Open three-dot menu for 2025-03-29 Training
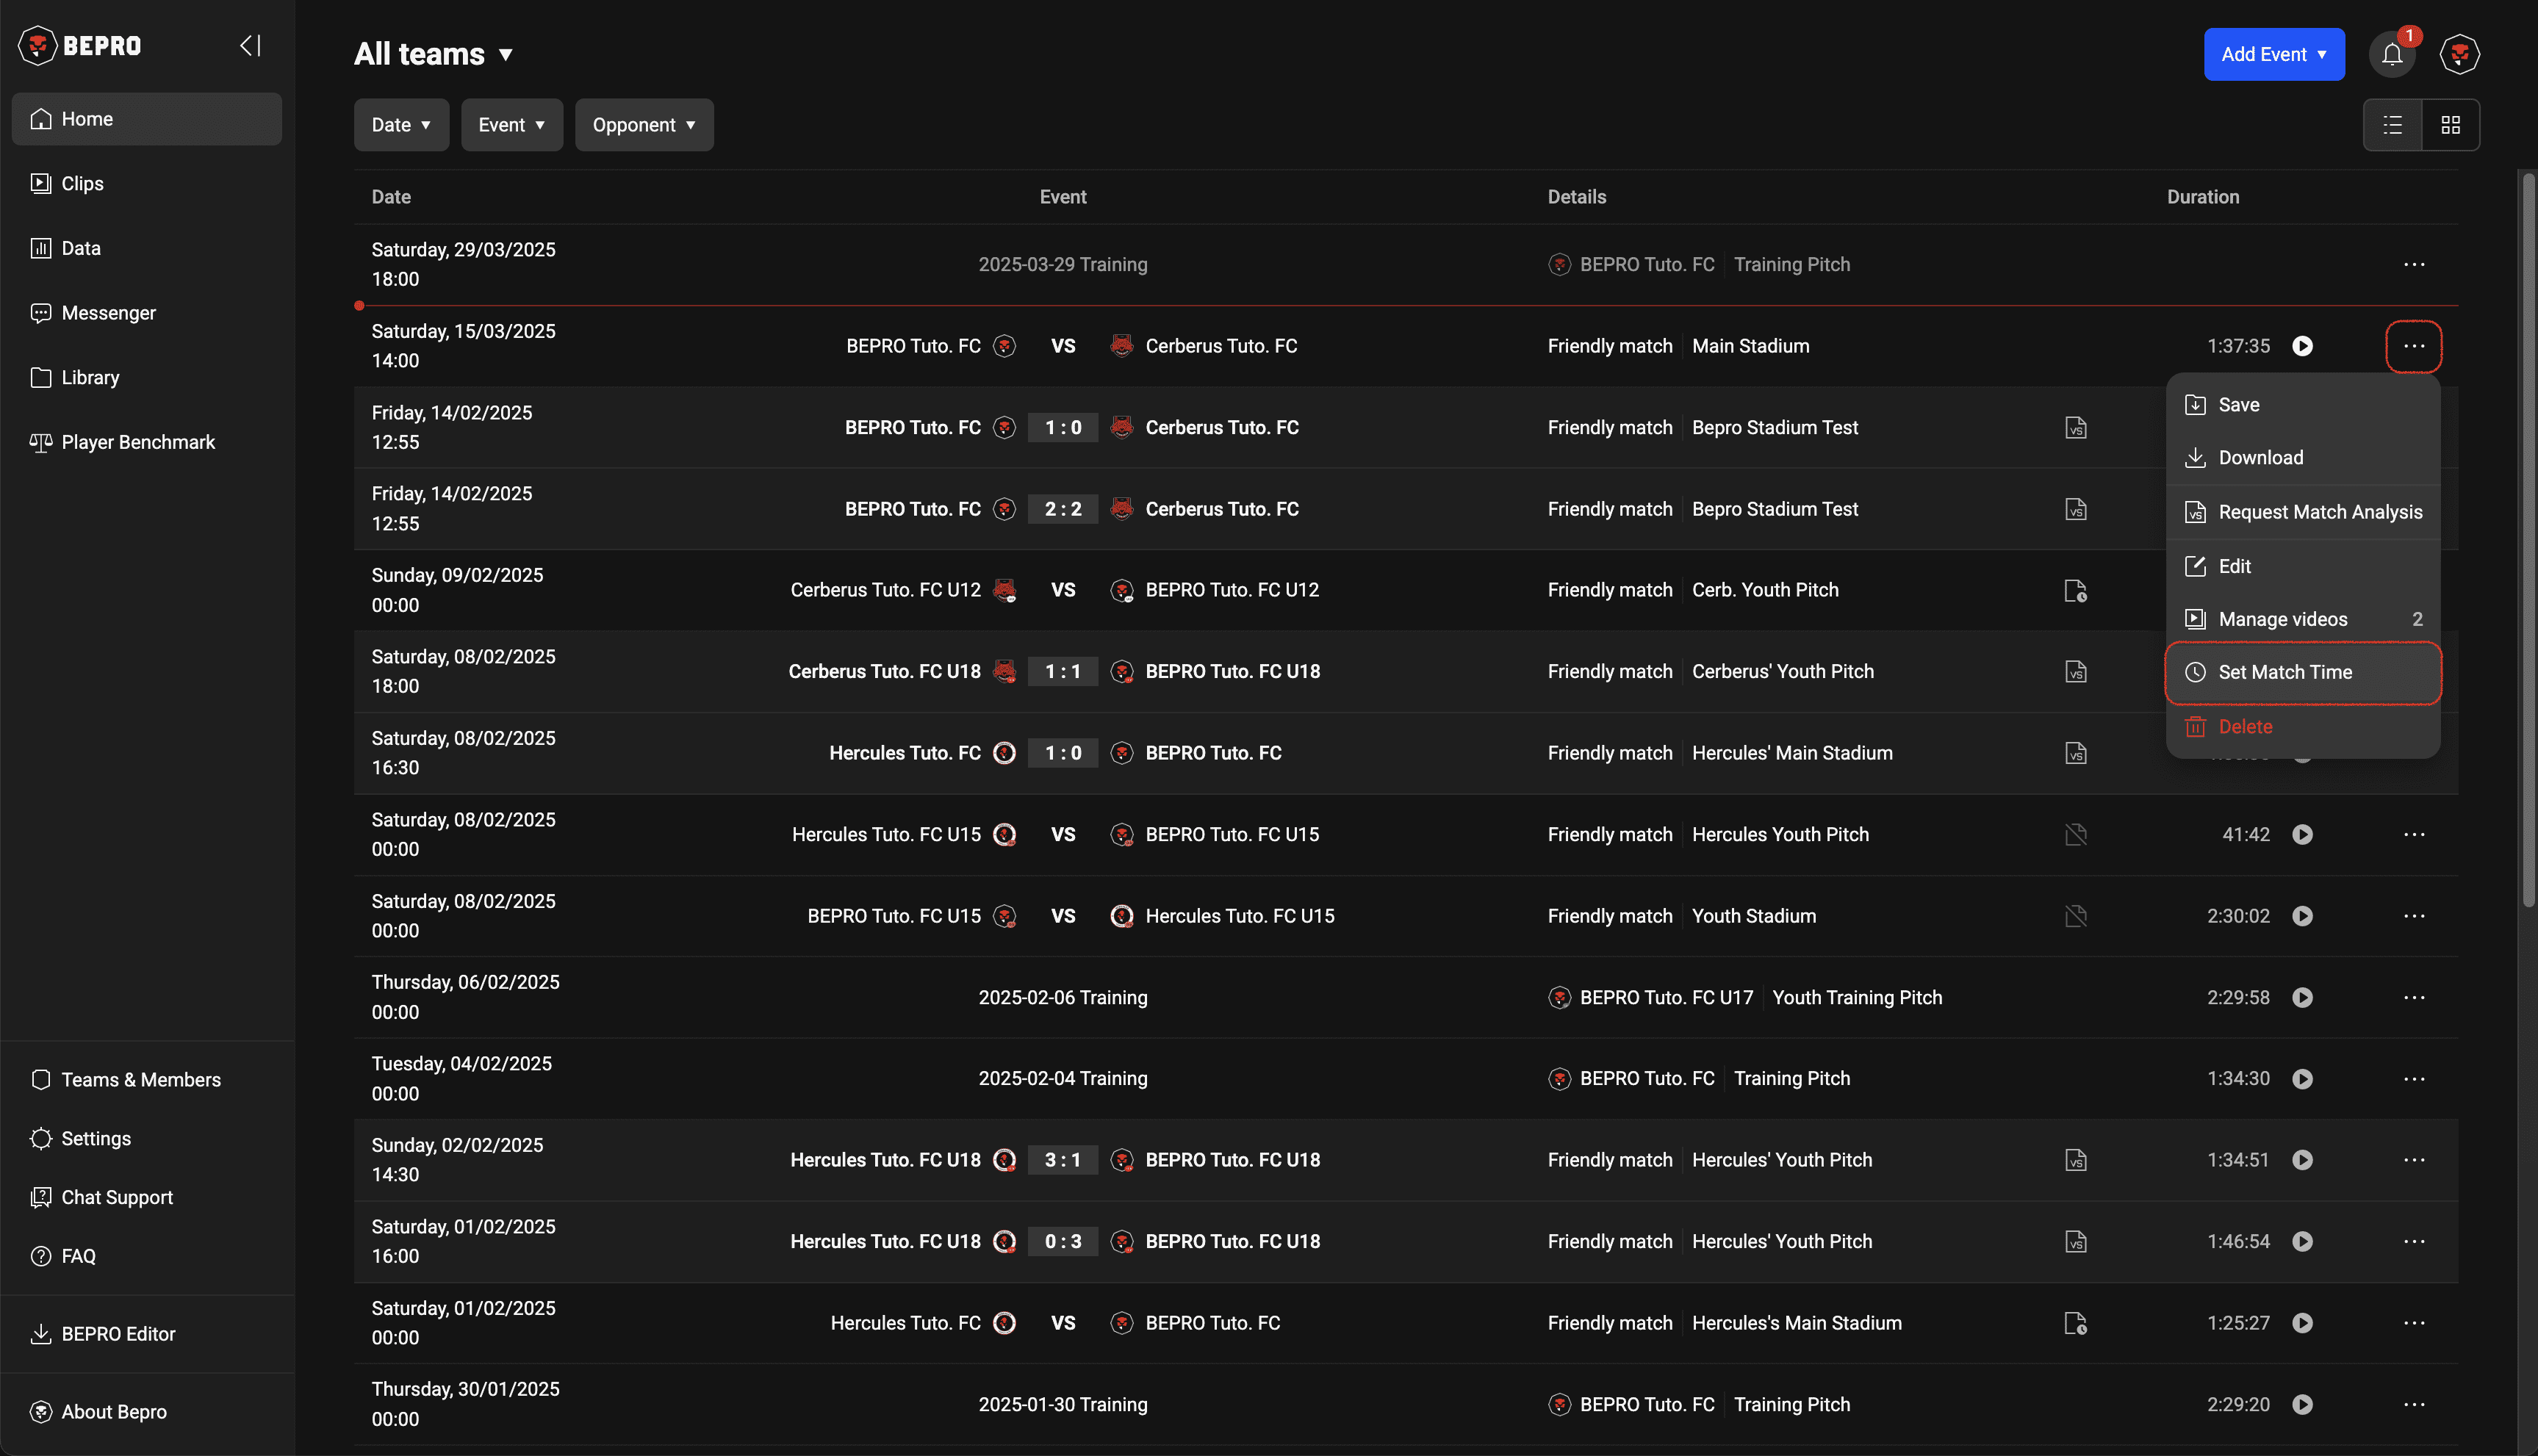Viewport: 2538px width, 1456px height. (x=2413, y=265)
